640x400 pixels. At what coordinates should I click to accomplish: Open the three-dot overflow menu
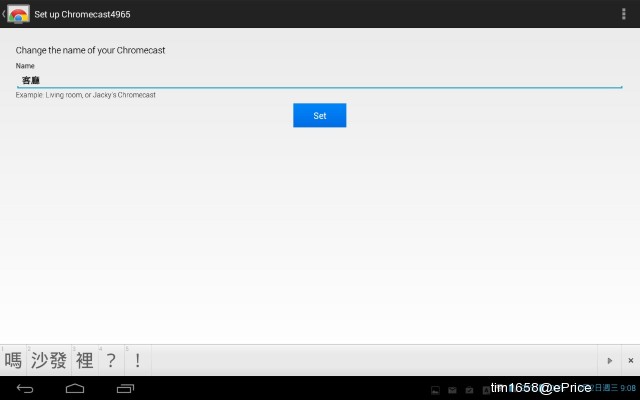point(623,14)
